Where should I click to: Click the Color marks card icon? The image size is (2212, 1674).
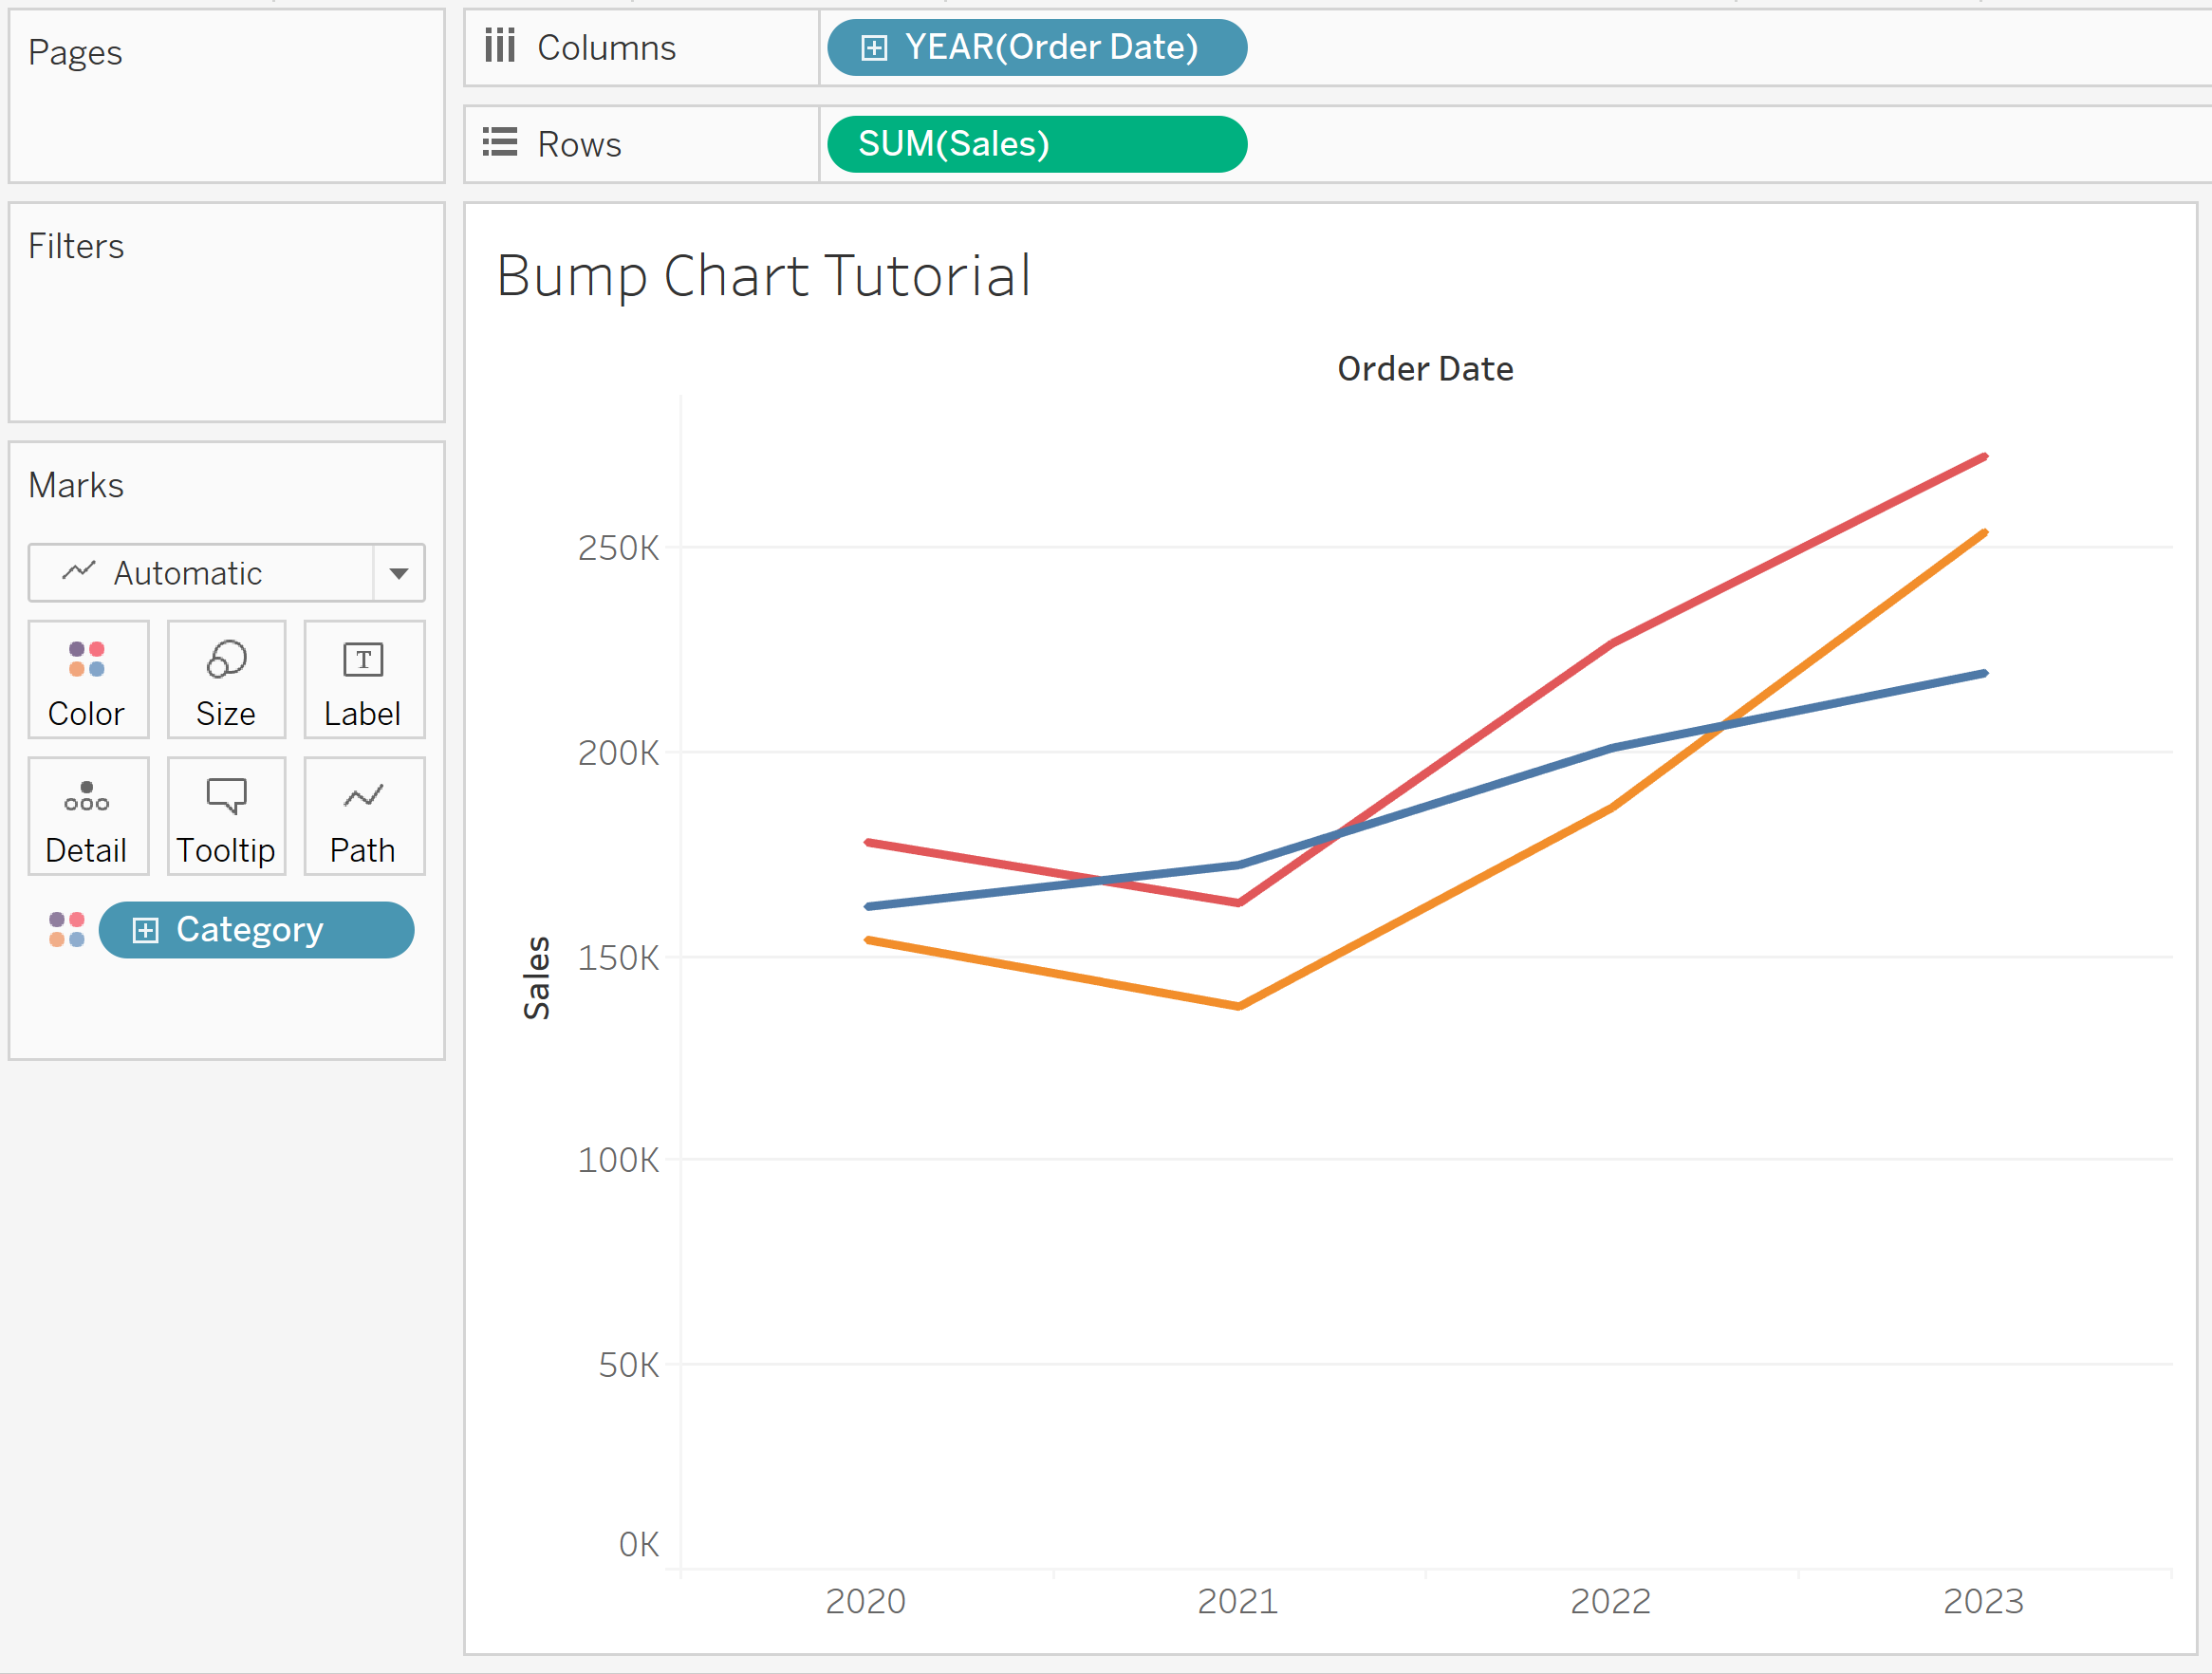(x=87, y=660)
